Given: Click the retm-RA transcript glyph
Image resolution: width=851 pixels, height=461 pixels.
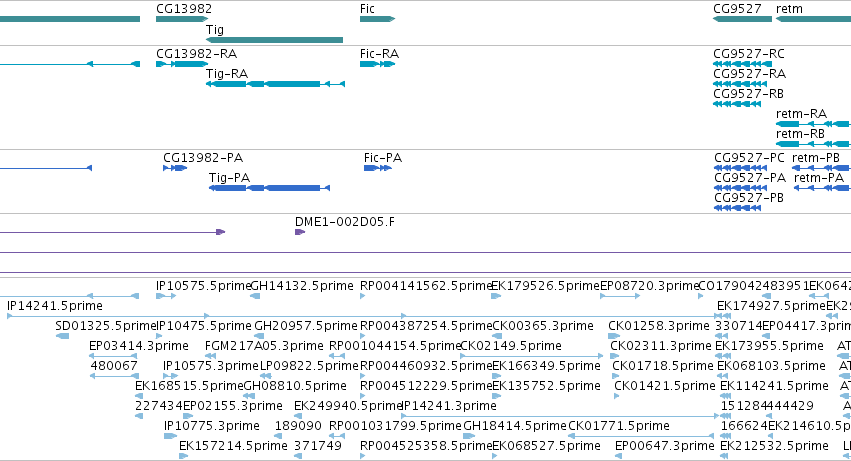Looking at the screenshot, I should [x=813, y=124].
